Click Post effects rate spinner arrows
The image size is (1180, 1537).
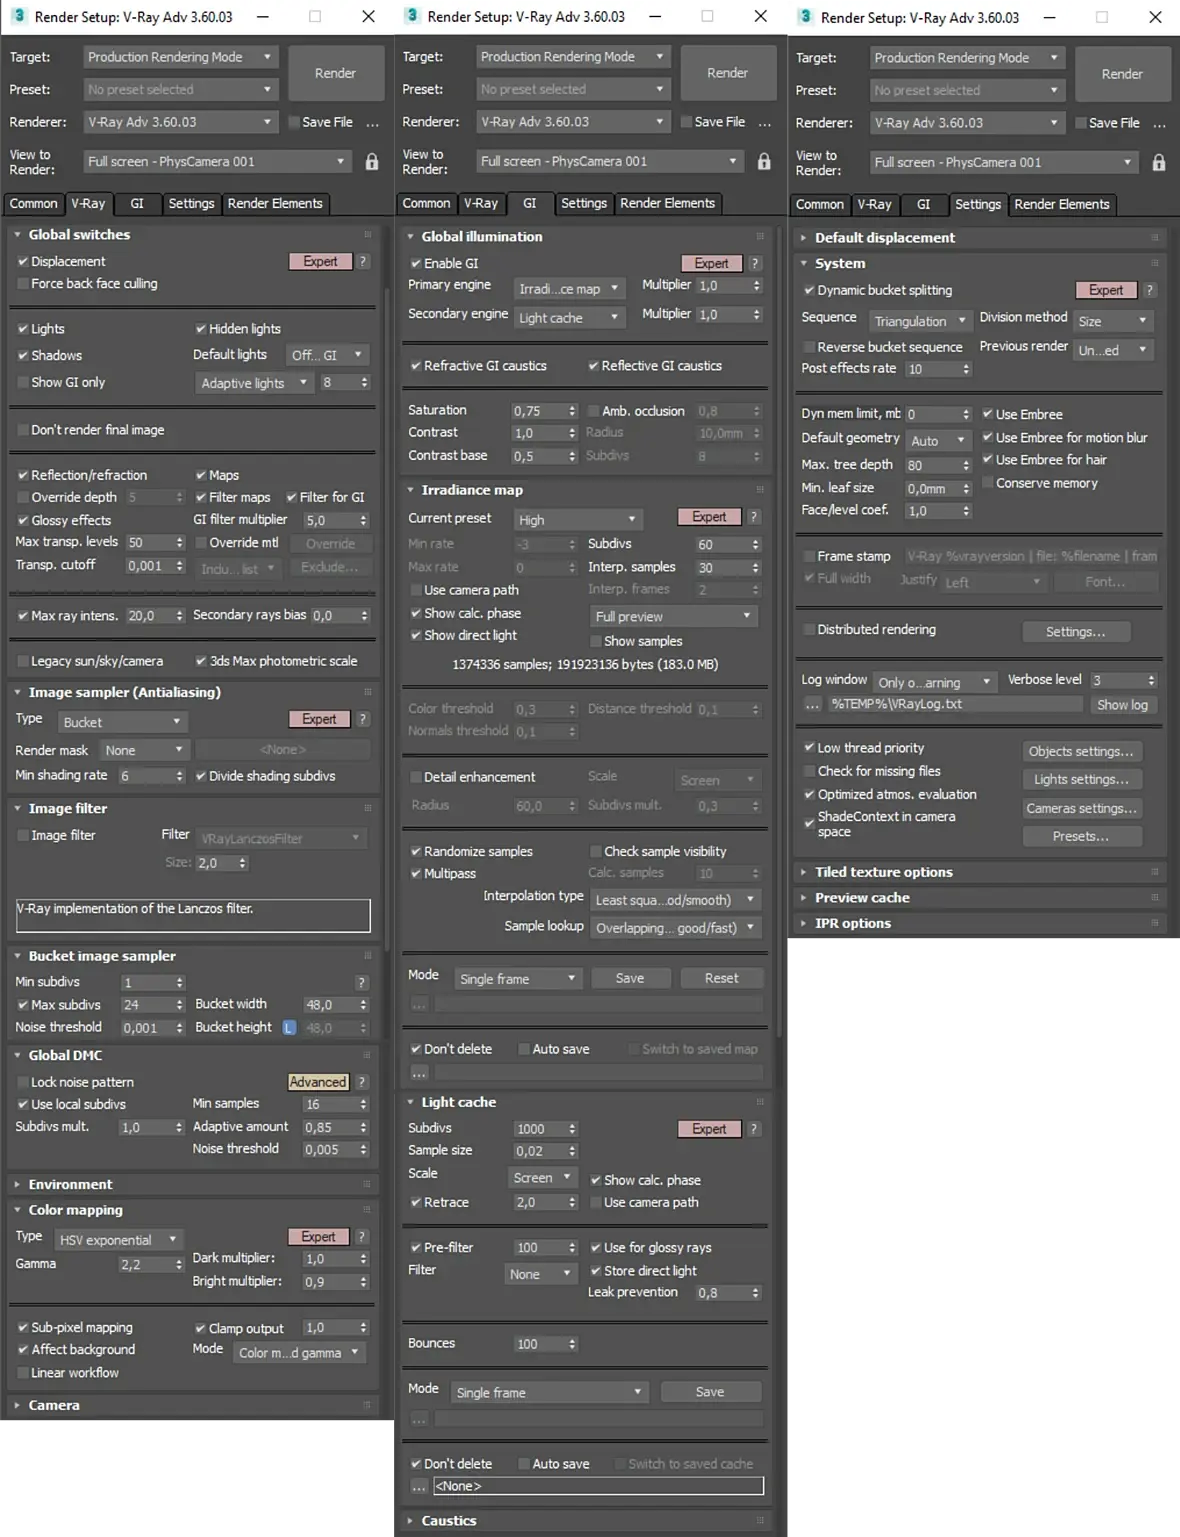(x=966, y=369)
